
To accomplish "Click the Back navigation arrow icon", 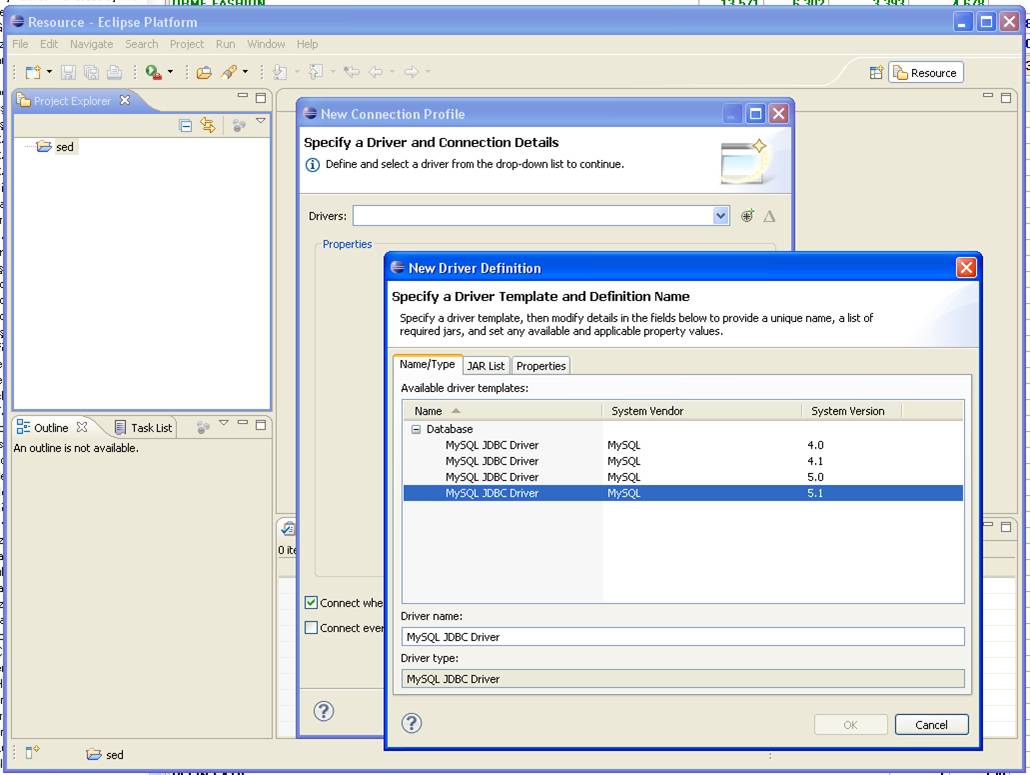I will click(376, 72).
